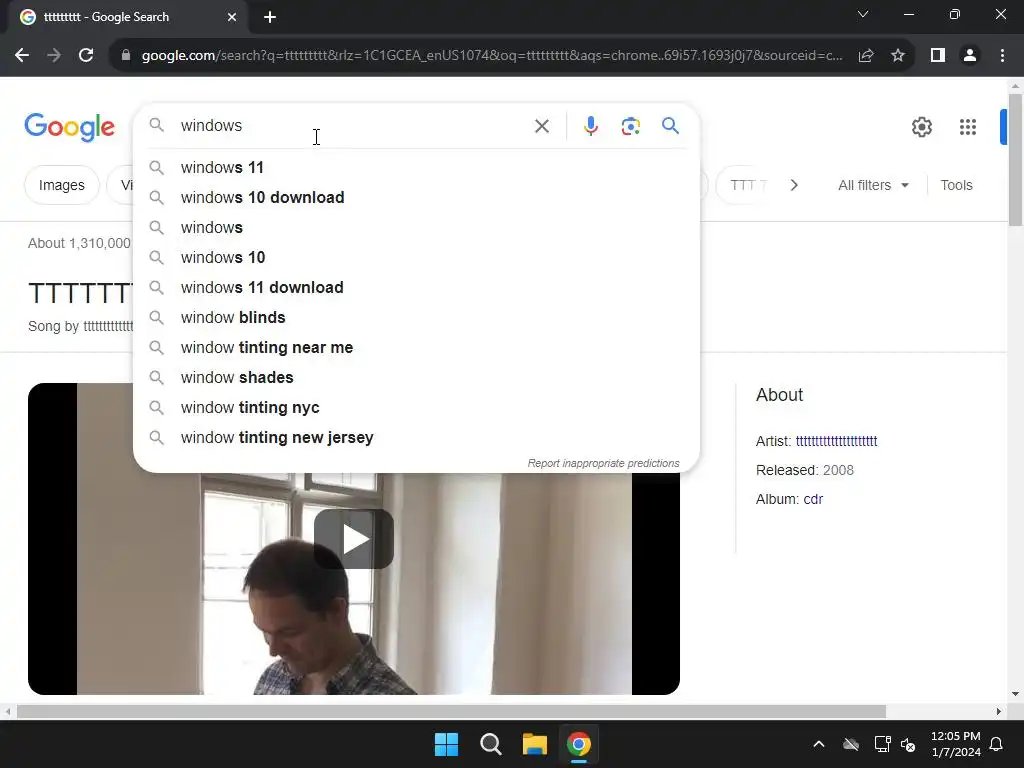Image resolution: width=1024 pixels, height=768 pixels.
Task: Open the notification bell in the system tray
Action: click(997, 744)
